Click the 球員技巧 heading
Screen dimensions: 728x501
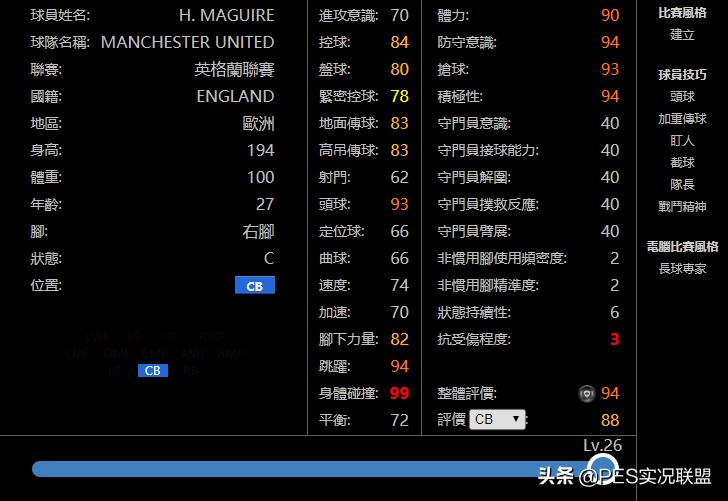(x=682, y=74)
